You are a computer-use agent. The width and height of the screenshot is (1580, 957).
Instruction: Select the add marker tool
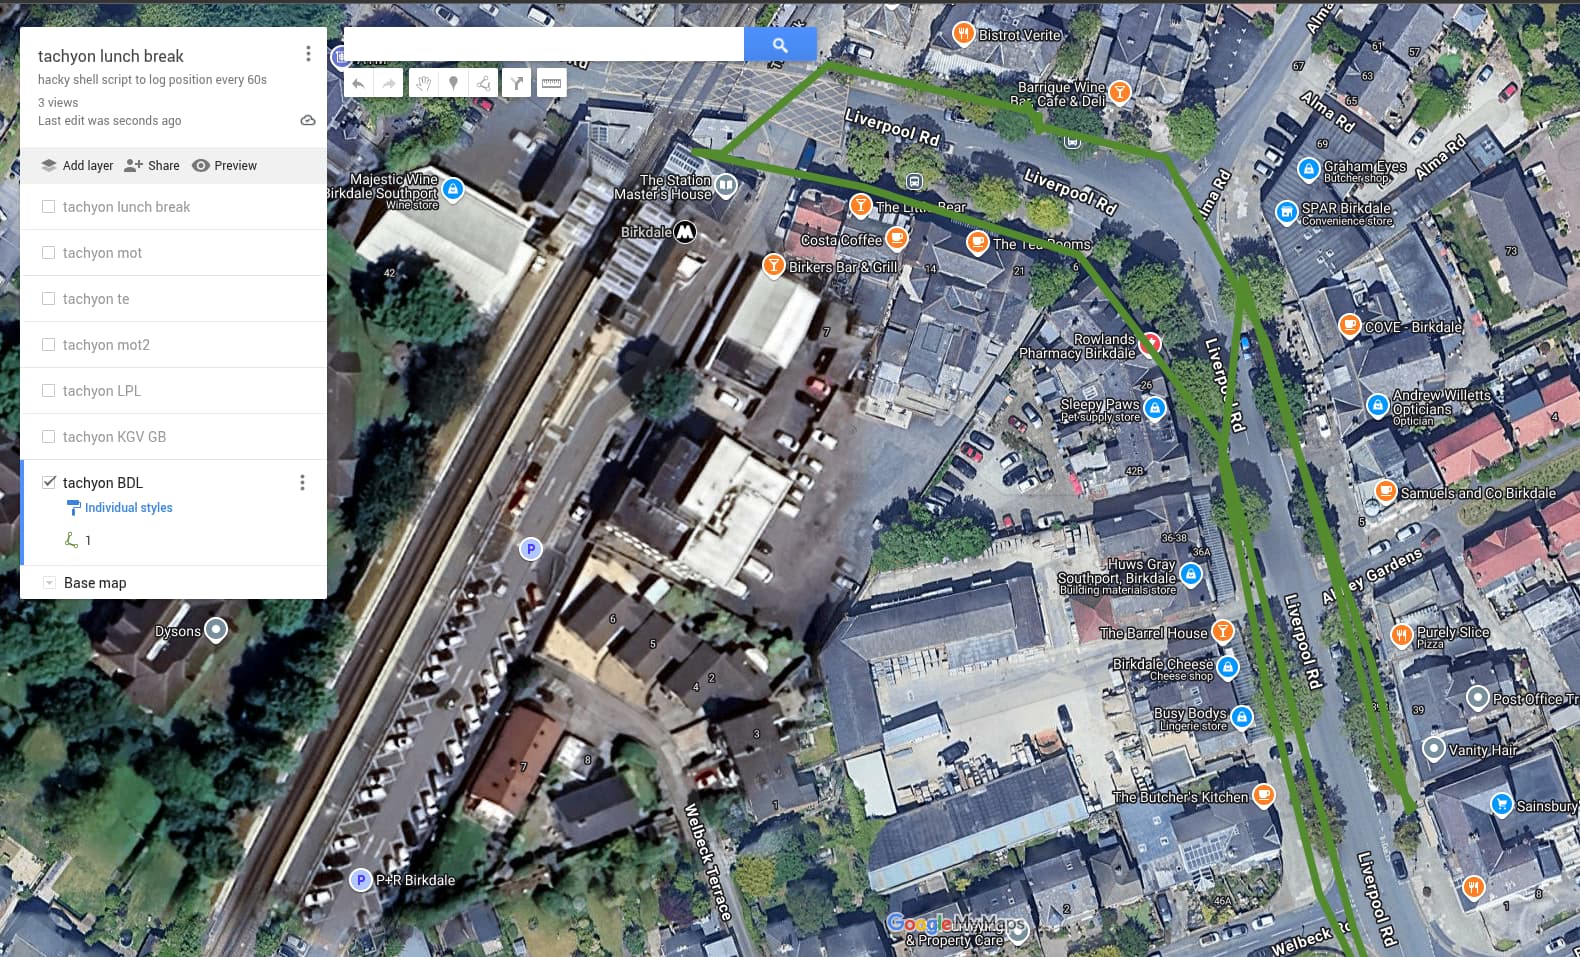pyautogui.click(x=454, y=83)
